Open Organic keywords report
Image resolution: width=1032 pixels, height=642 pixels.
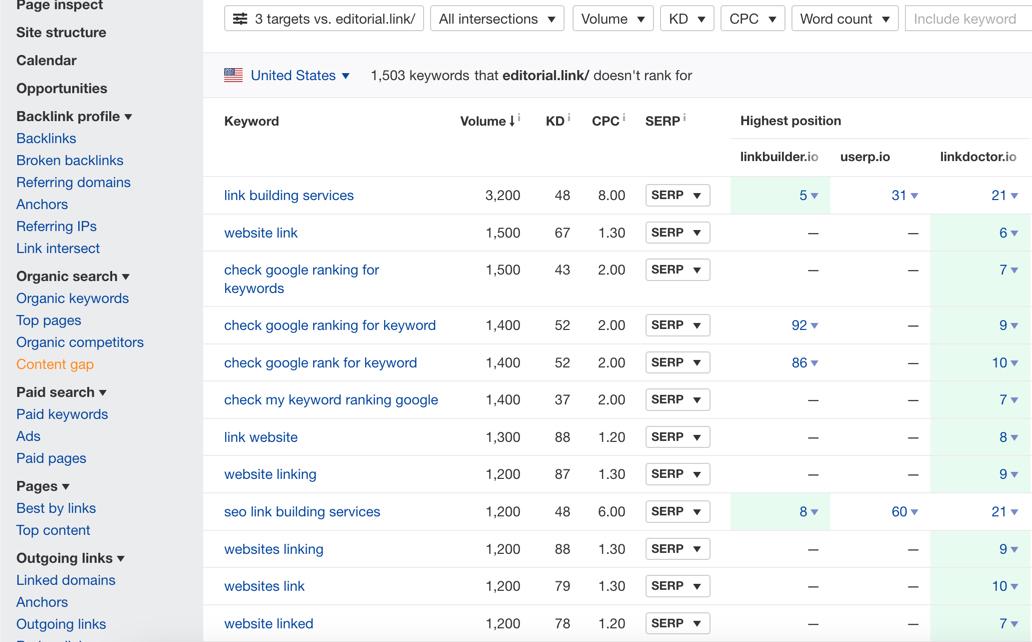(x=72, y=298)
